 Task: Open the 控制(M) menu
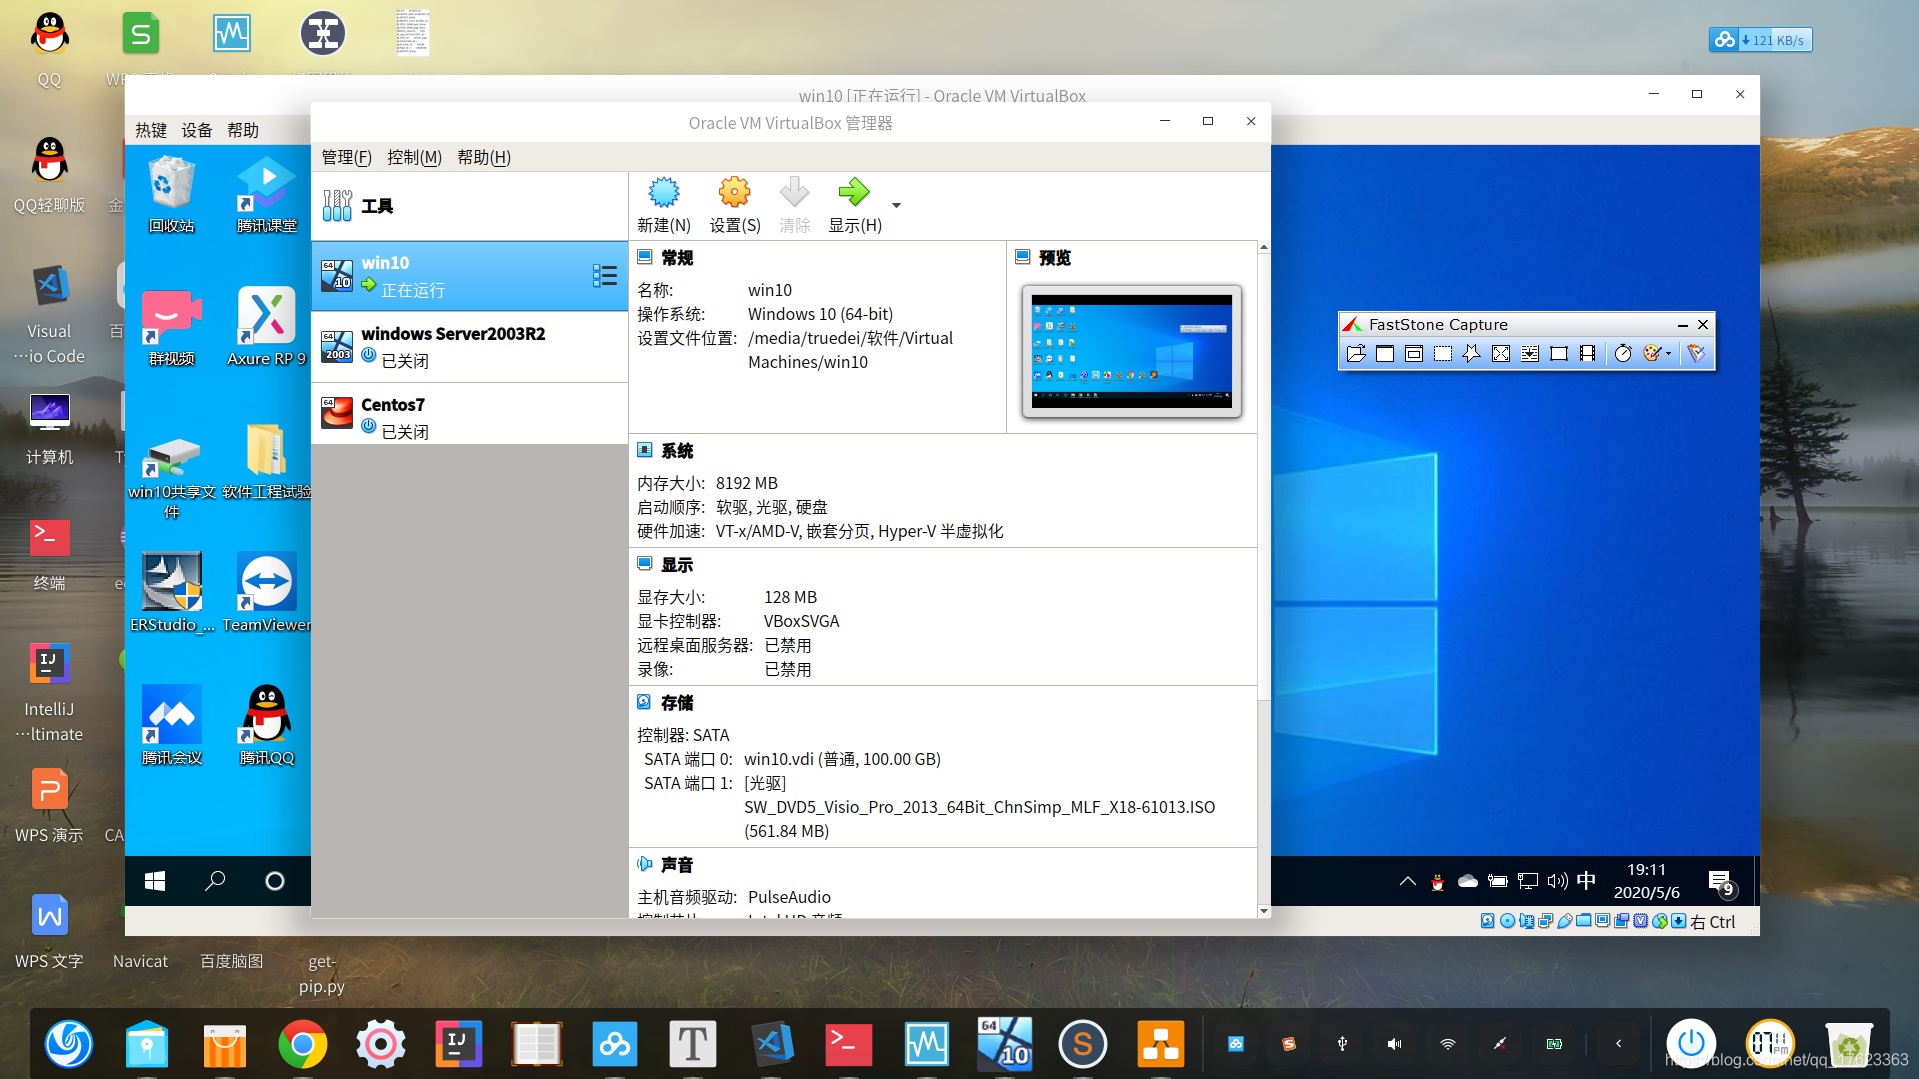[414, 157]
